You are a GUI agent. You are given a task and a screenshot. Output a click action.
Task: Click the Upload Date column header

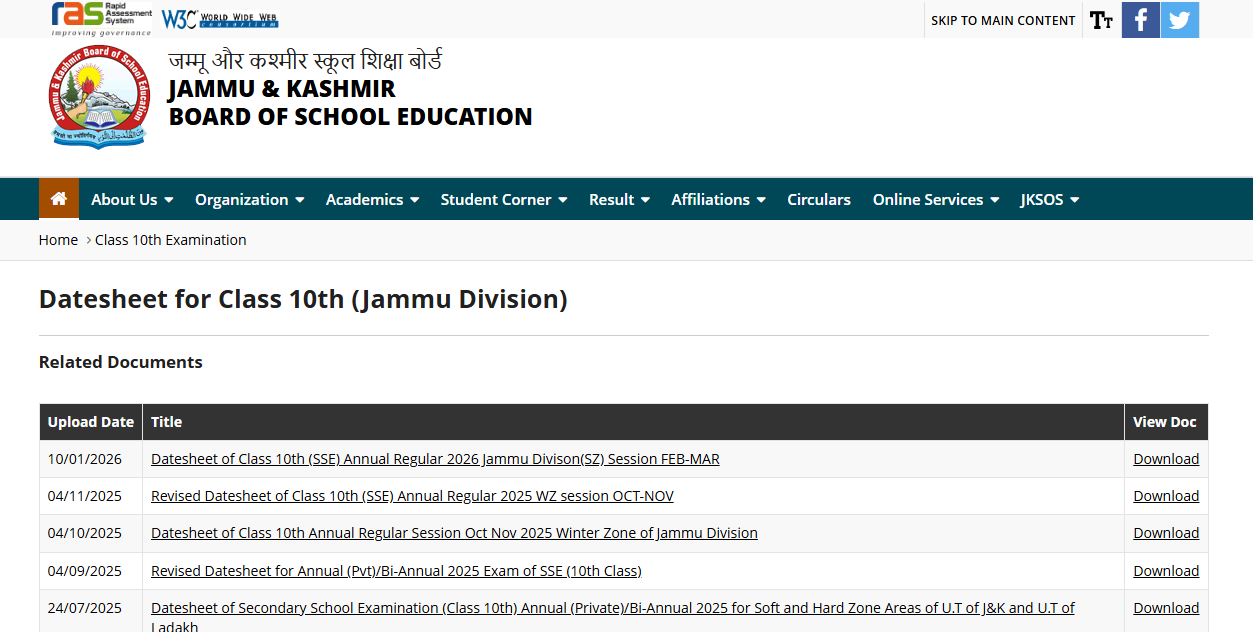(x=91, y=422)
